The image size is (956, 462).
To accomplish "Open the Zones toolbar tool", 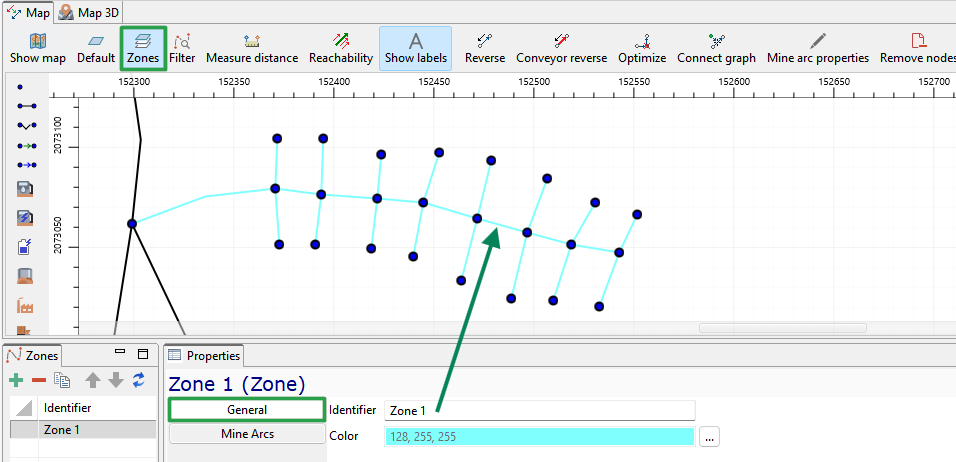I will [143, 49].
